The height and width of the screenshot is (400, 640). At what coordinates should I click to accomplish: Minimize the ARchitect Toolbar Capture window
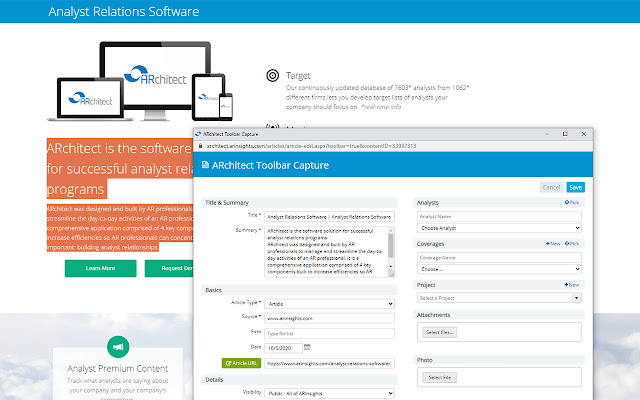[x=547, y=134]
